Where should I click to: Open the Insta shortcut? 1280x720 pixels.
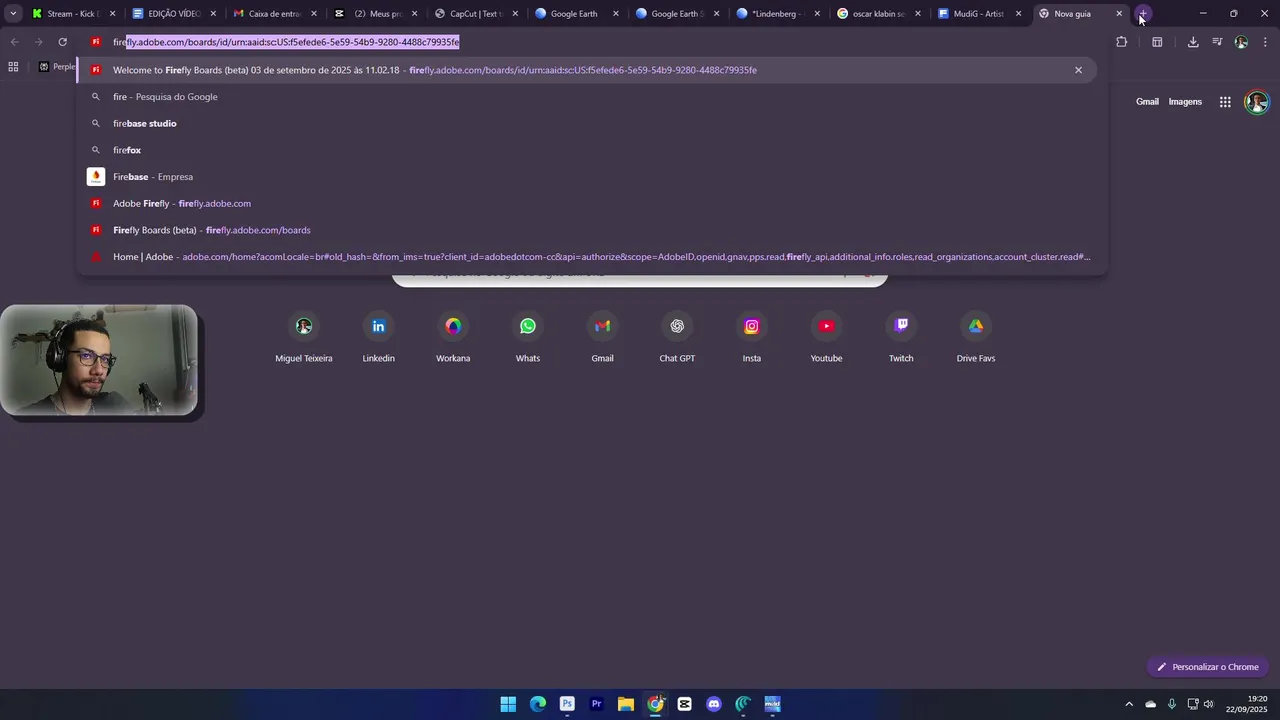pyautogui.click(x=752, y=337)
